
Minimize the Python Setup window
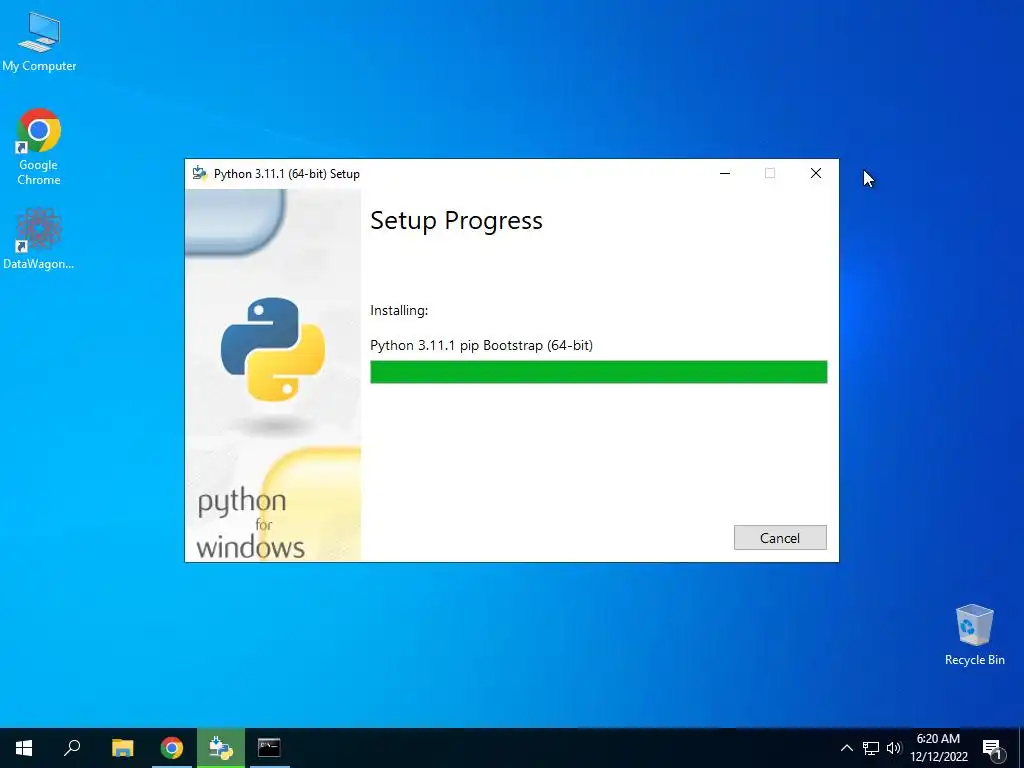pos(725,173)
